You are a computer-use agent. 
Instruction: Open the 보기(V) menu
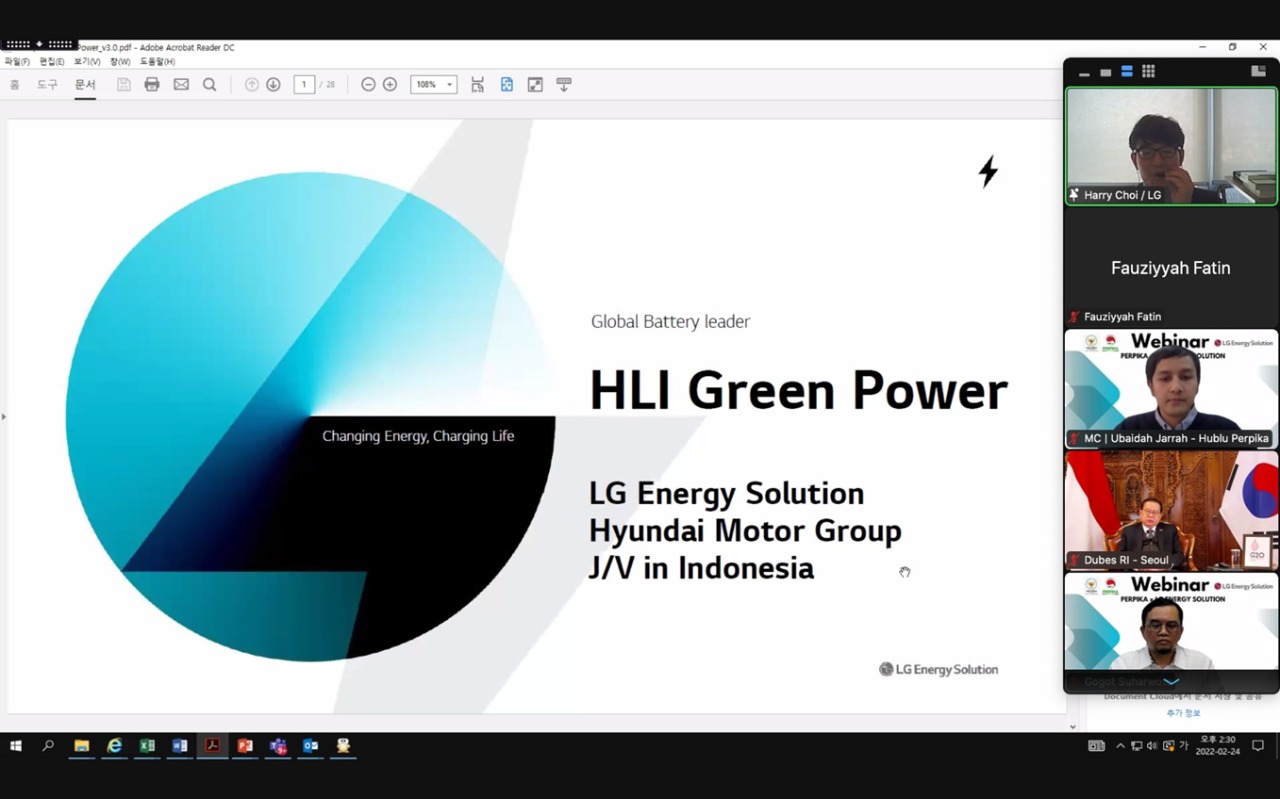87,62
